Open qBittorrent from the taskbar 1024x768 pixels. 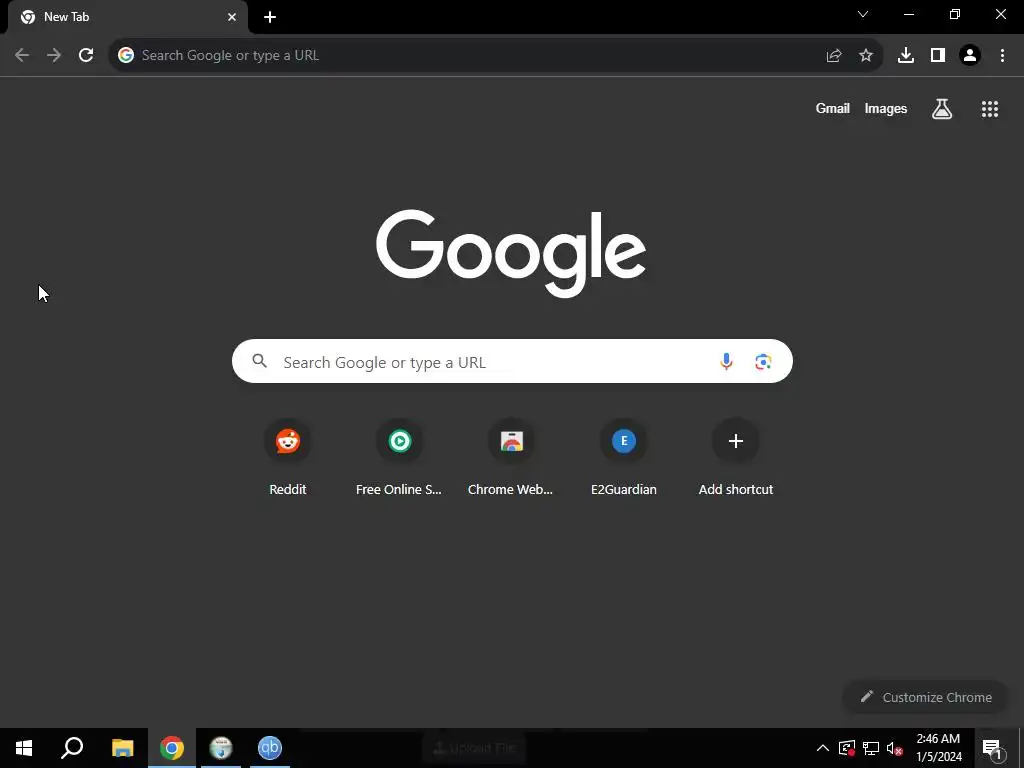click(x=270, y=748)
